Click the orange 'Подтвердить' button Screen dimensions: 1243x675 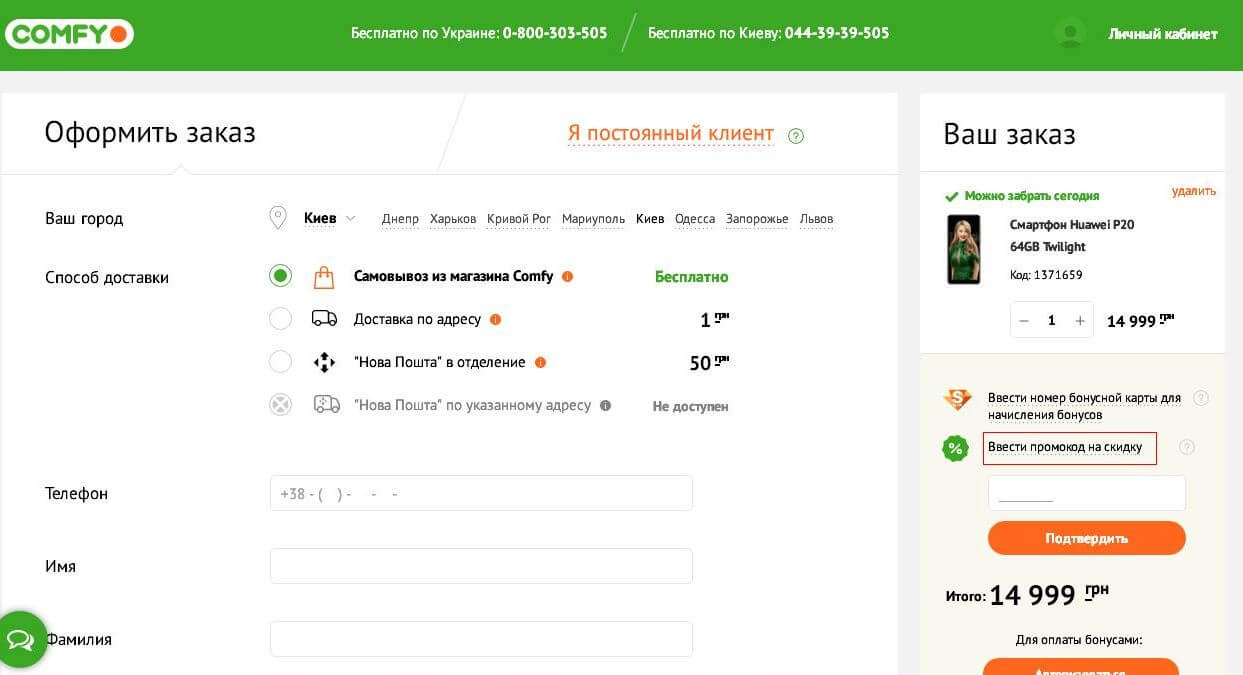[1087, 538]
